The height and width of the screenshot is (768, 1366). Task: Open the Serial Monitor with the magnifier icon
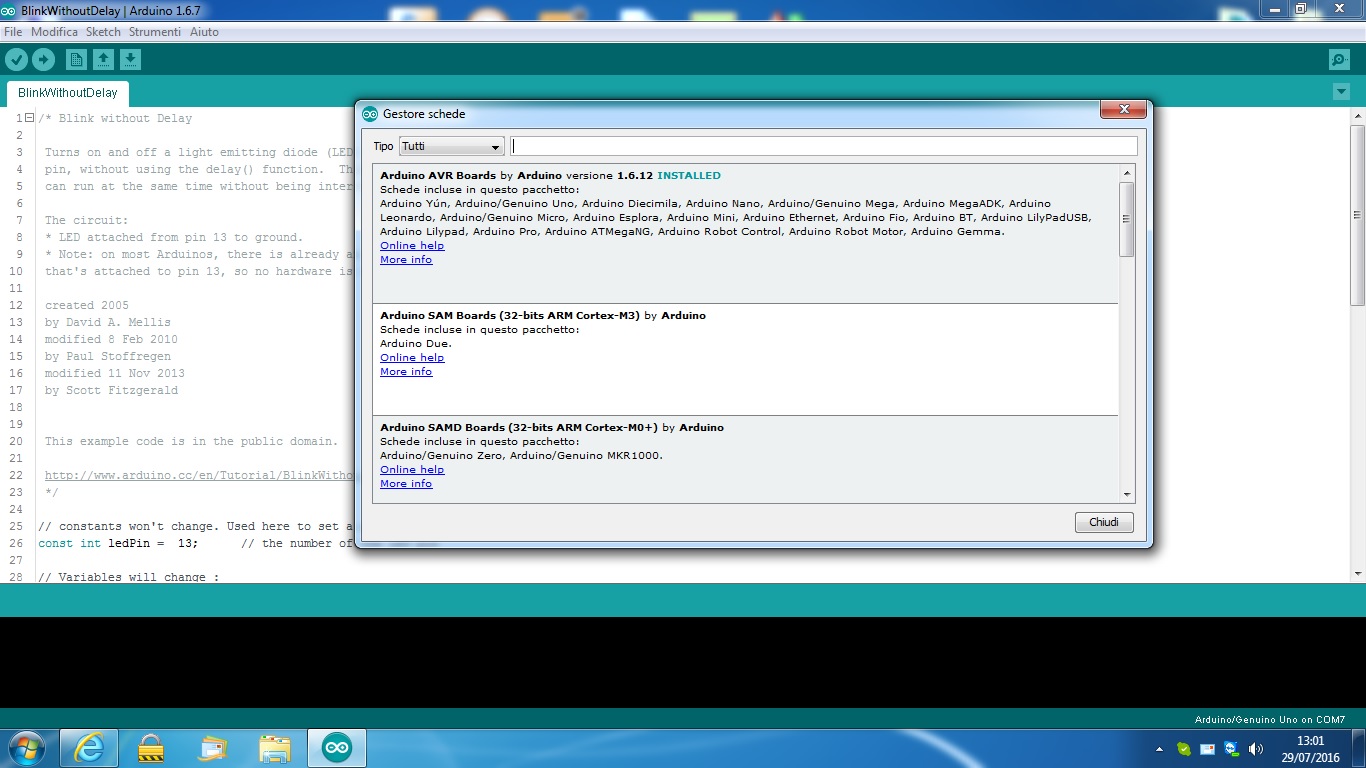click(x=1338, y=59)
